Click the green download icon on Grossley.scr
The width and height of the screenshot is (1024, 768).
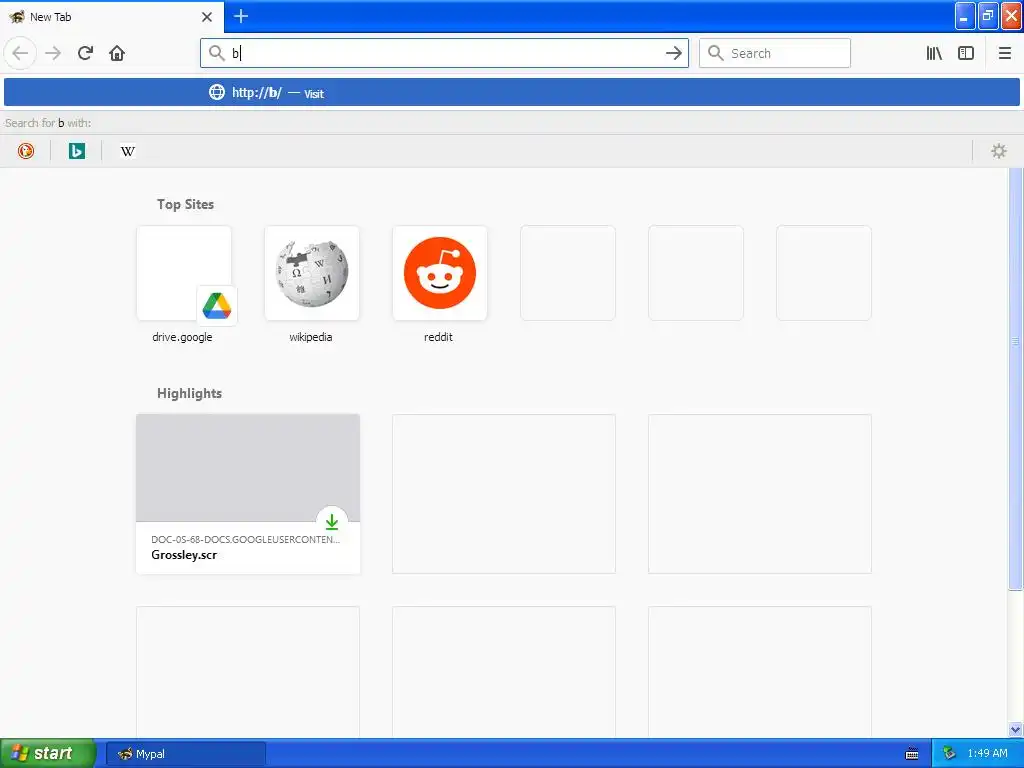click(x=332, y=521)
